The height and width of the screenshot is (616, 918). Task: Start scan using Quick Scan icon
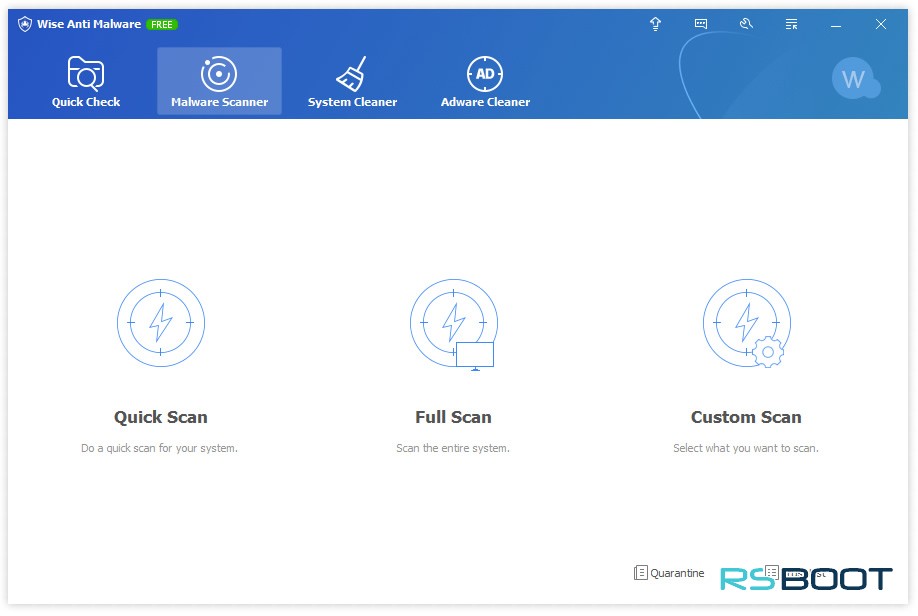[160, 323]
